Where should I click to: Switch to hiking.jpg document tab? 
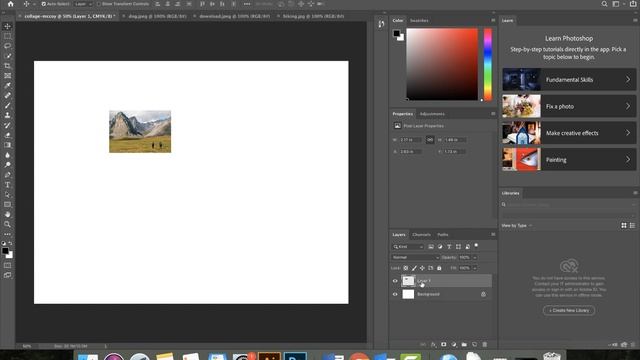[x=313, y=16]
